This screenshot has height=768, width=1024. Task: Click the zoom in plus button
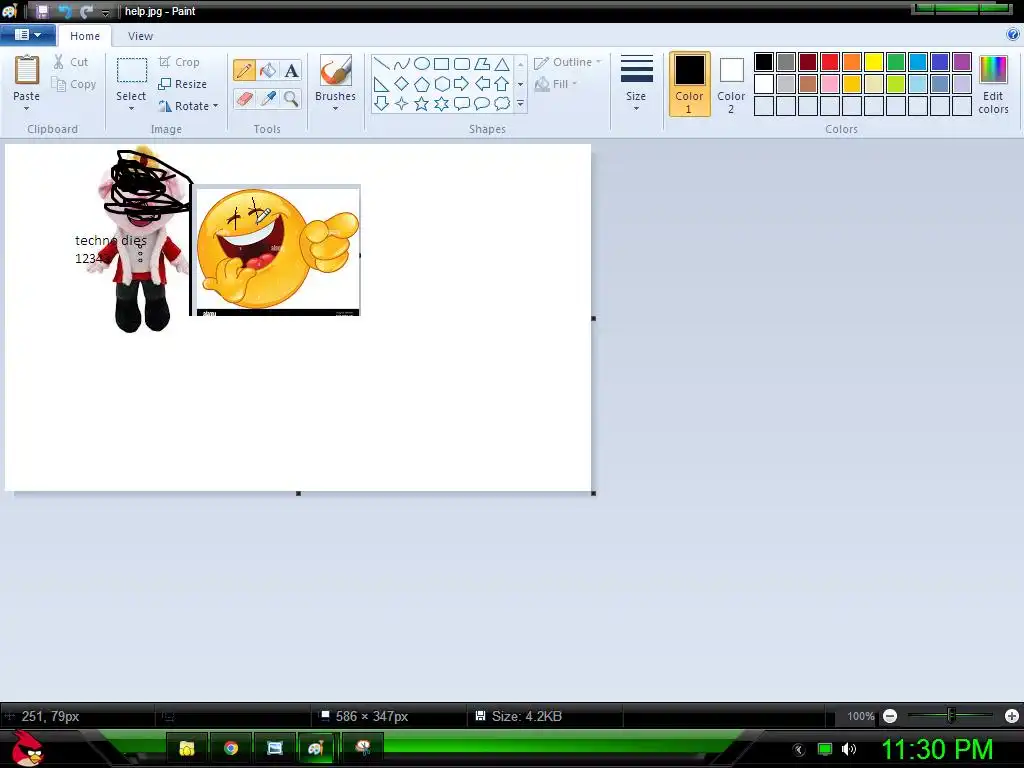point(1012,716)
